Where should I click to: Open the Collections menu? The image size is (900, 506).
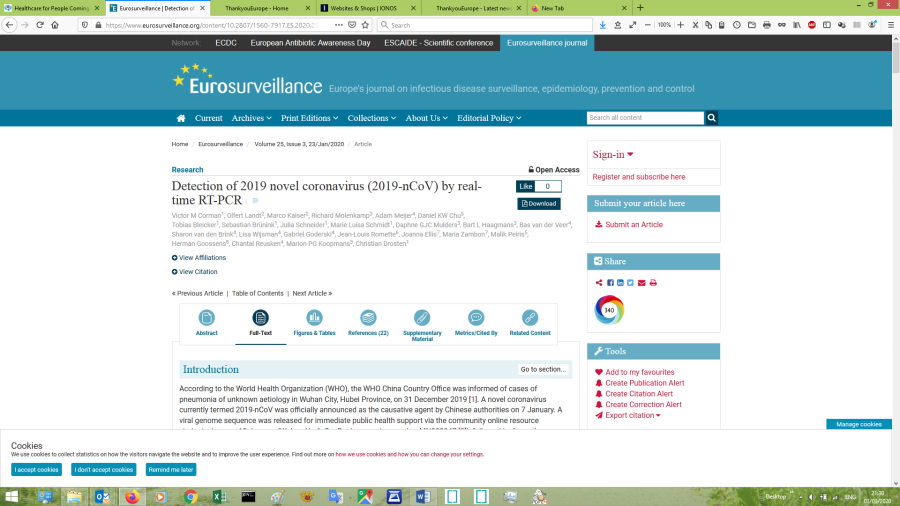(x=371, y=118)
